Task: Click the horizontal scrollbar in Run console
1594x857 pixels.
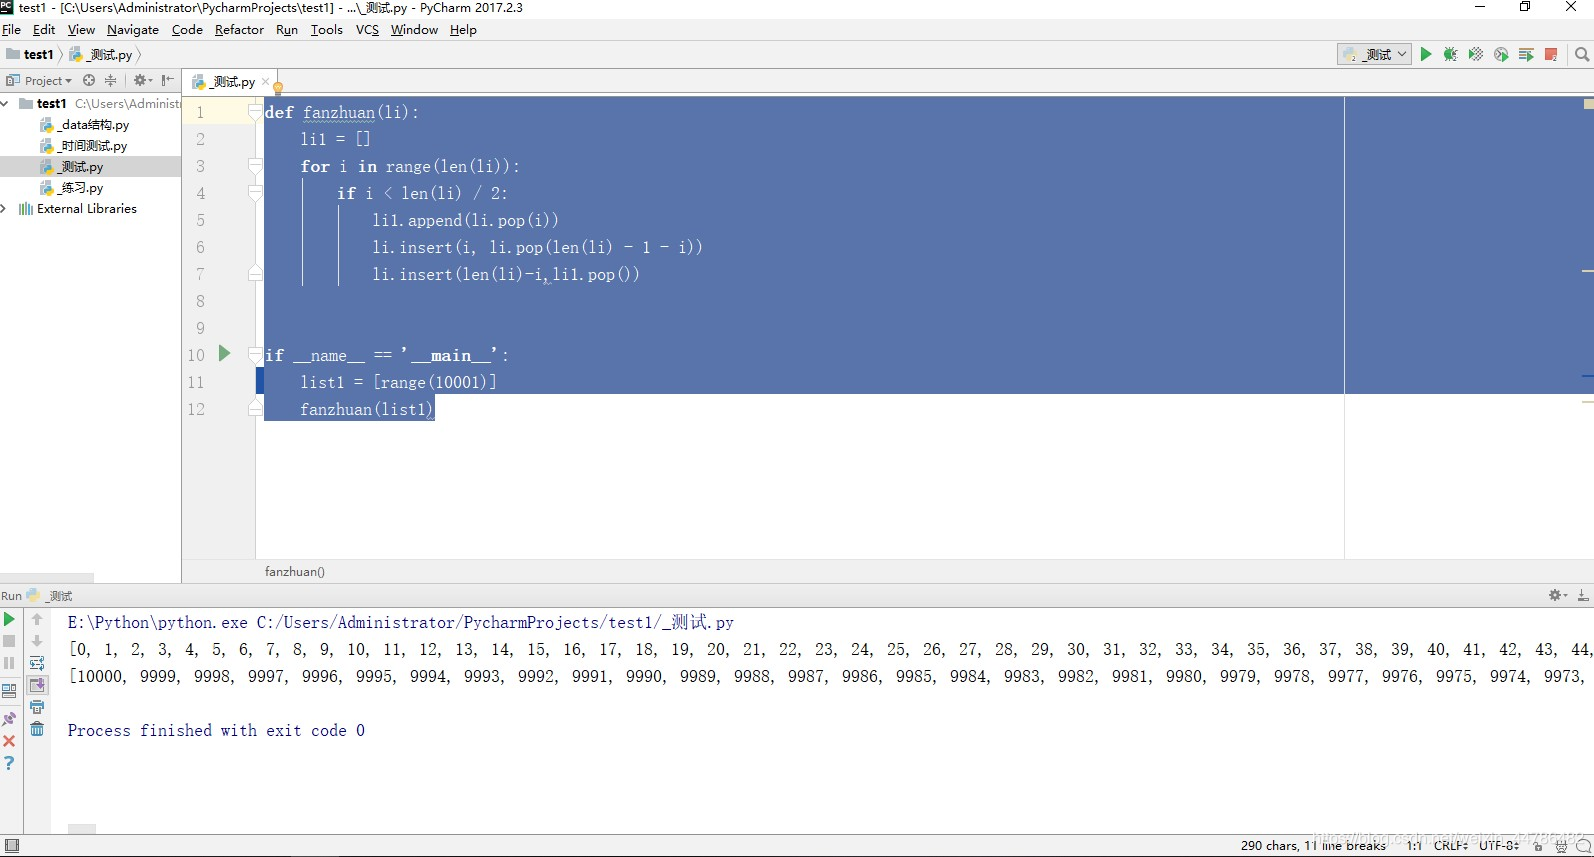Action: tap(82, 829)
